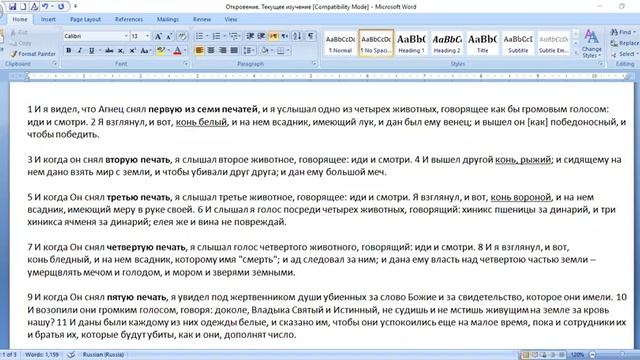The width and height of the screenshot is (640, 360).
Task: Click Grow Font icon
Action: click(158, 36)
